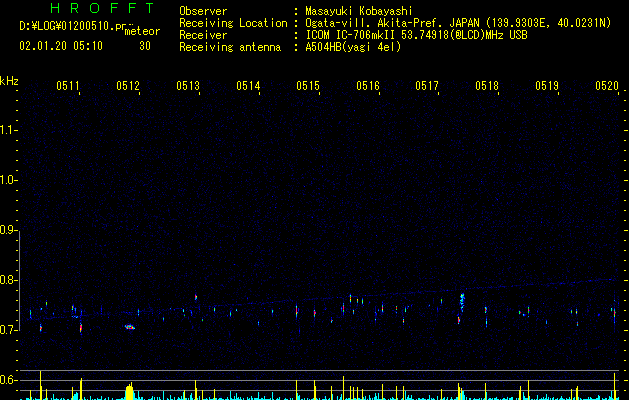Click the kHz axis unit label
This screenshot has height=400, width=629.
click(9, 81)
